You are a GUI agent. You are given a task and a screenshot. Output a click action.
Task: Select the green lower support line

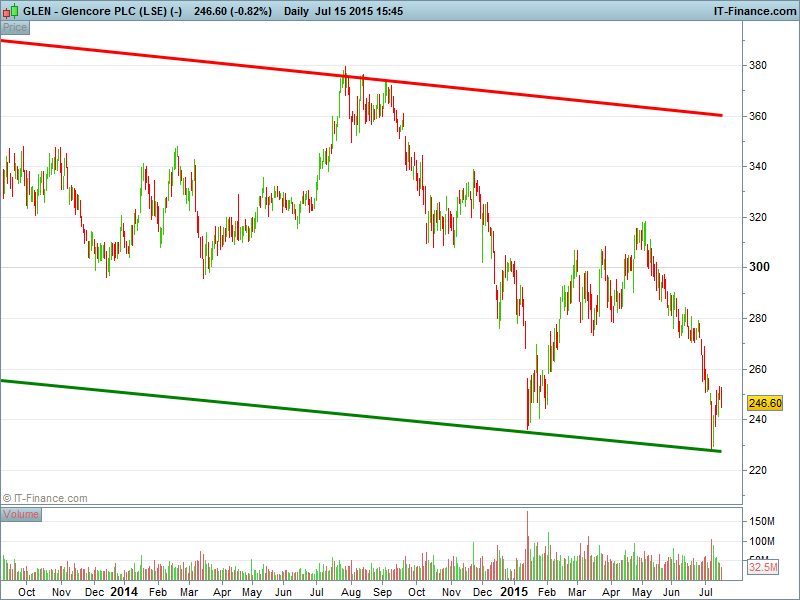361,416
